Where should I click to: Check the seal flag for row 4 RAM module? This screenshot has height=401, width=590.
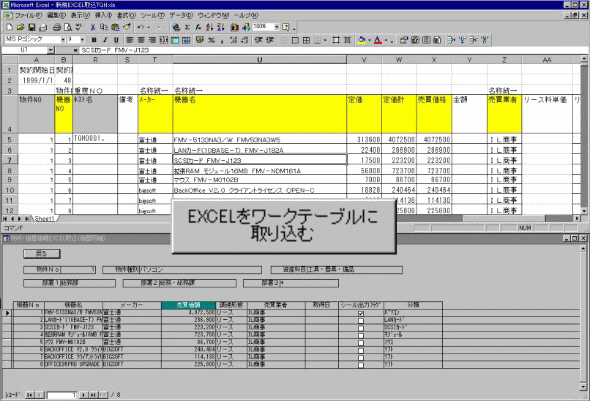pos(361,336)
